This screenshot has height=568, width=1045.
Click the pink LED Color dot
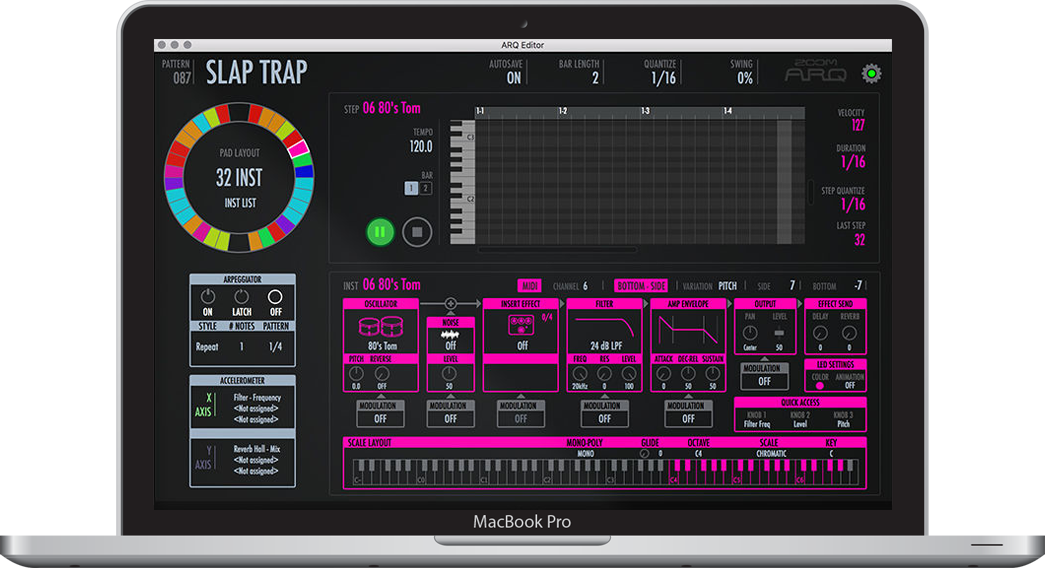tap(820, 385)
